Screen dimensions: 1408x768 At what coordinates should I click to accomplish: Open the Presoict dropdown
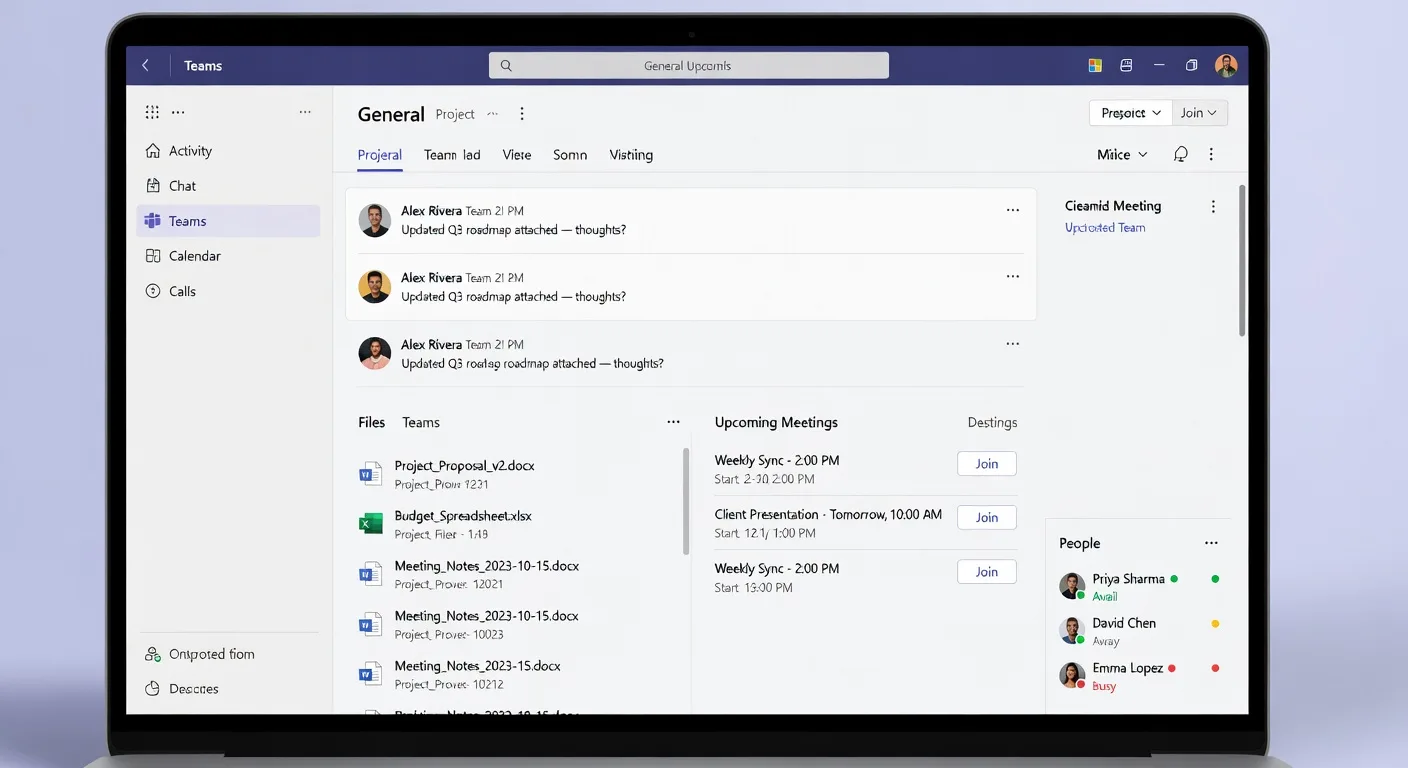[1130, 112]
